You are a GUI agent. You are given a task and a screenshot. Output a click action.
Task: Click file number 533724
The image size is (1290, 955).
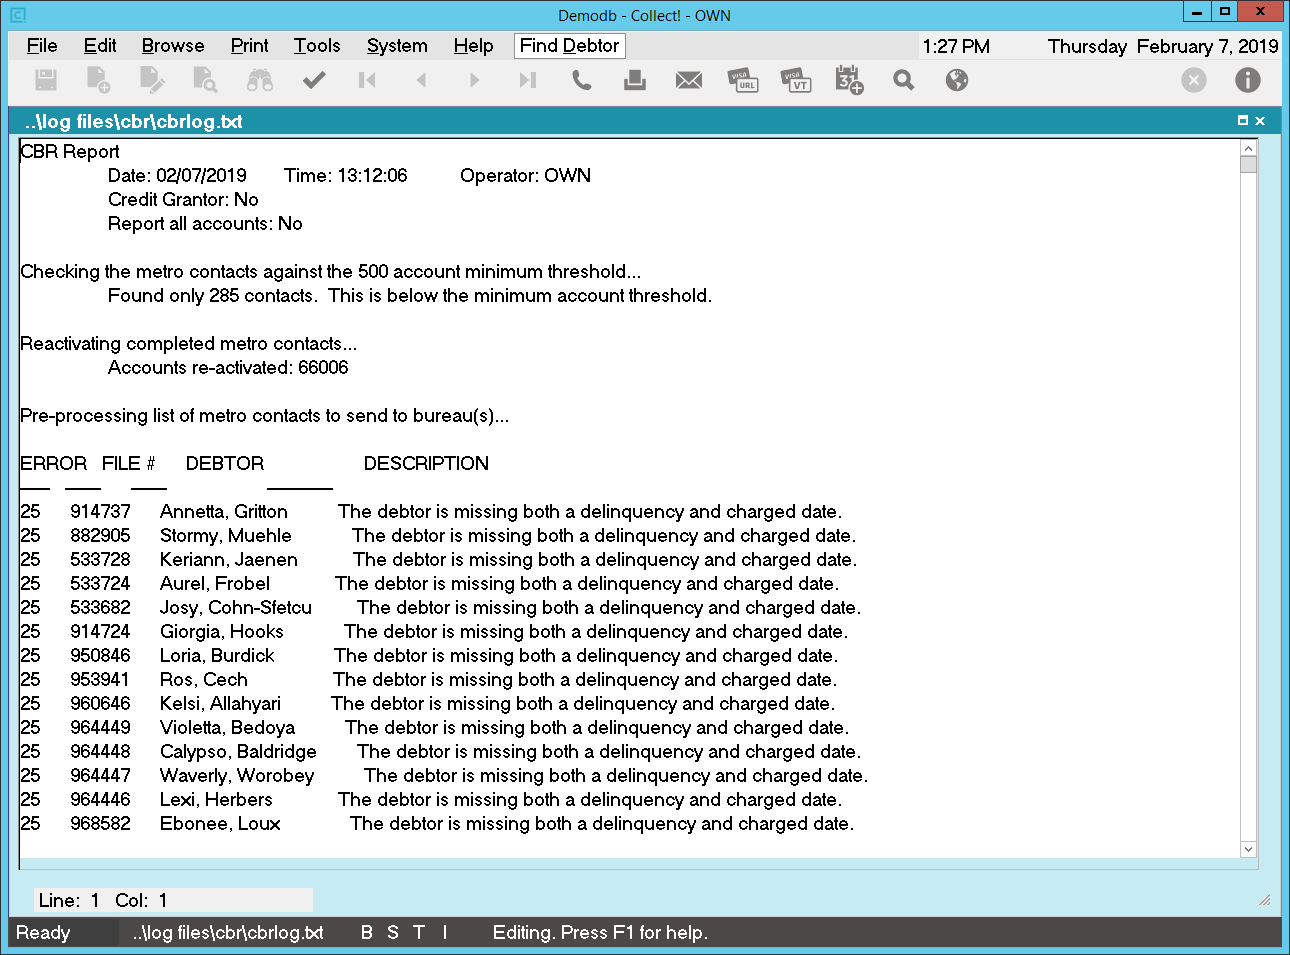click(100, 584)
